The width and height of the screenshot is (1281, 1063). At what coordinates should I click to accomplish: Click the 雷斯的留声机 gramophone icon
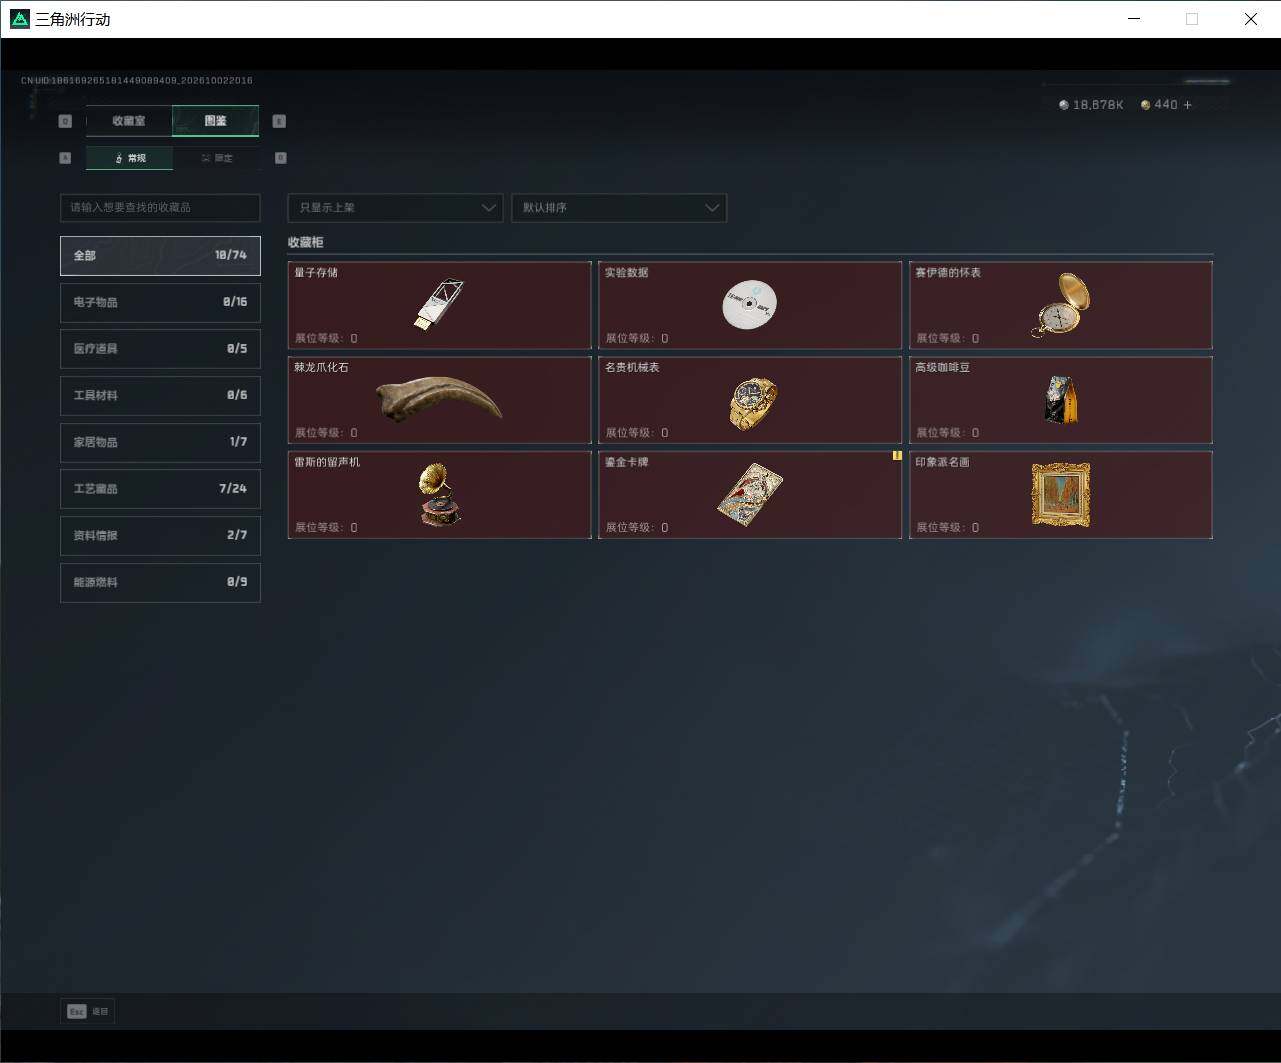pos(439,494)
